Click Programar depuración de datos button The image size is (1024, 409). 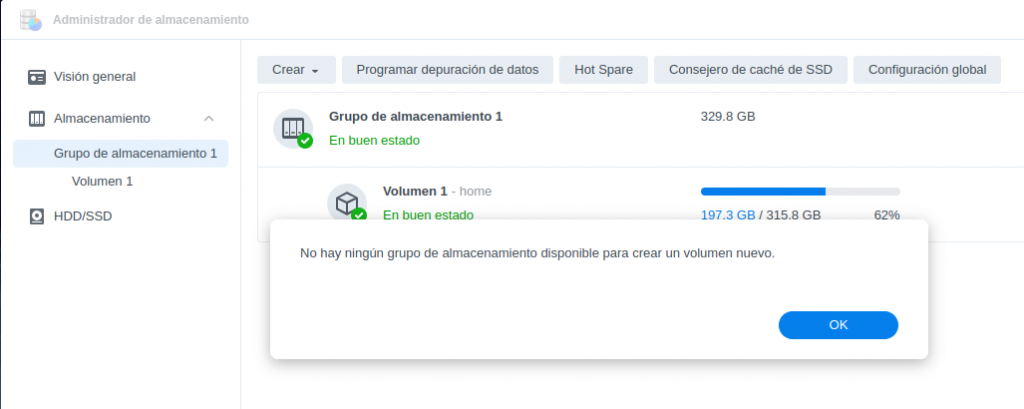447,70
